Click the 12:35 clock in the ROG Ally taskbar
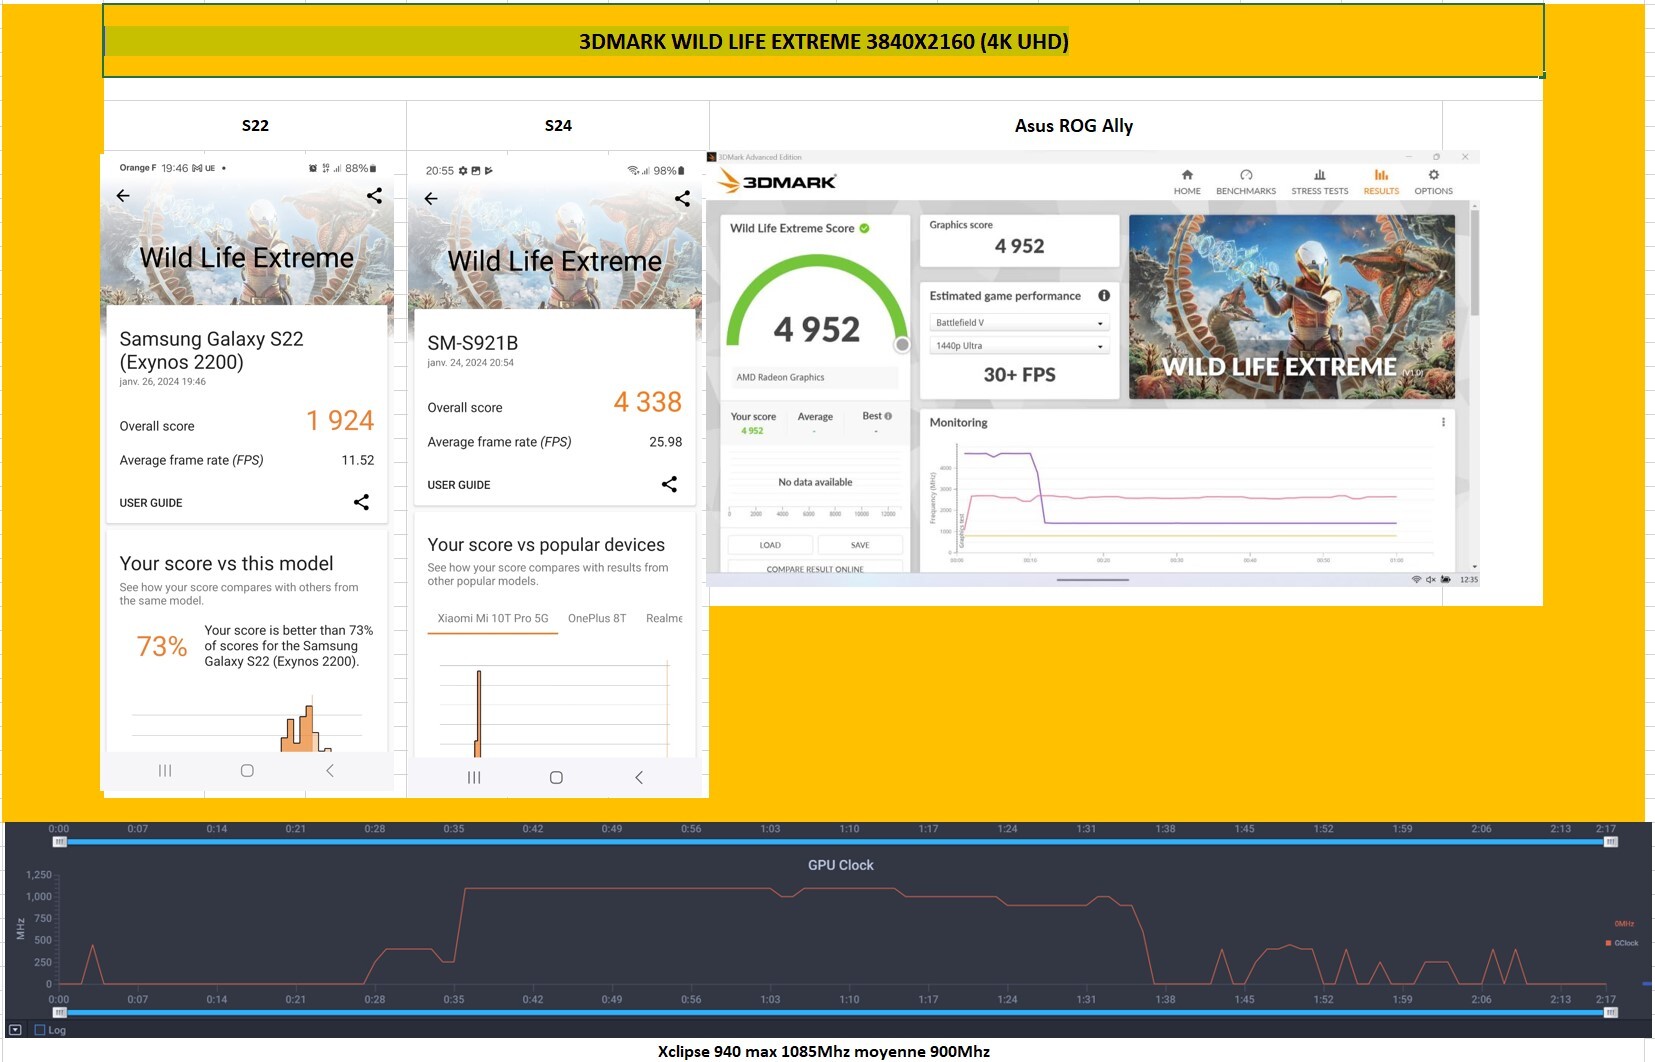Viewport: 1655px width, 1062px height. (x=1468, y=580)
